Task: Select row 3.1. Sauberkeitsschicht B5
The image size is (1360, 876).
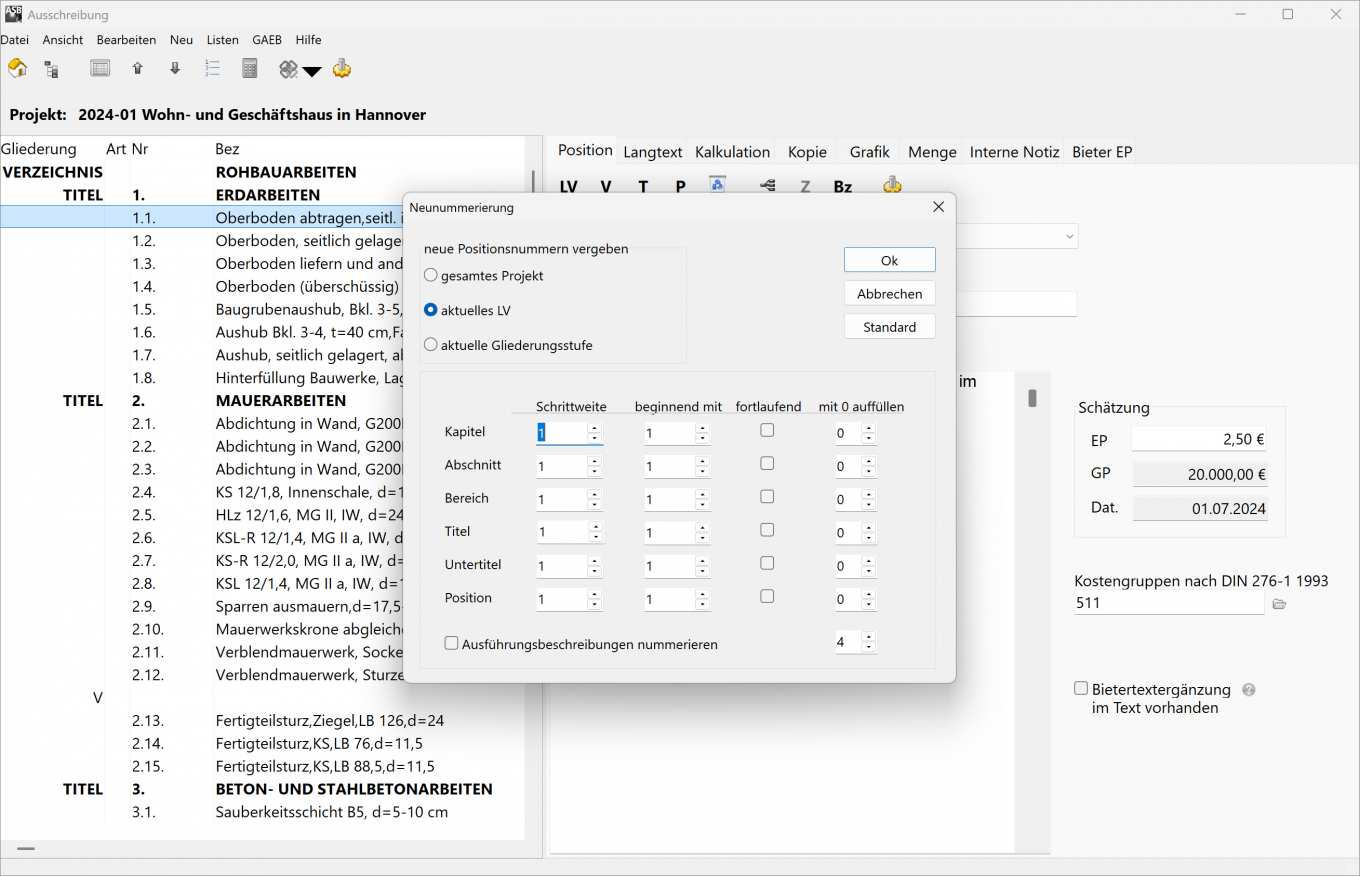Action: click(262, 812)
